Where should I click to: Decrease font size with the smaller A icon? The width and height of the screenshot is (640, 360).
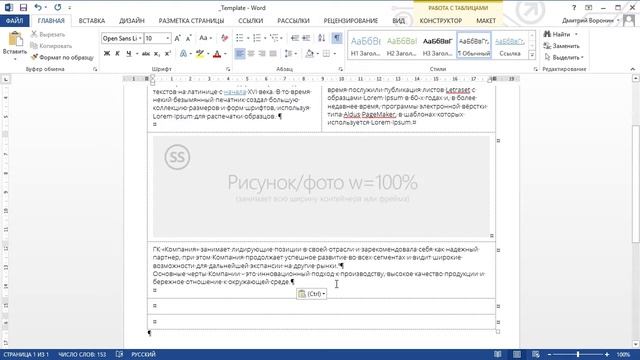pos(188,38)
